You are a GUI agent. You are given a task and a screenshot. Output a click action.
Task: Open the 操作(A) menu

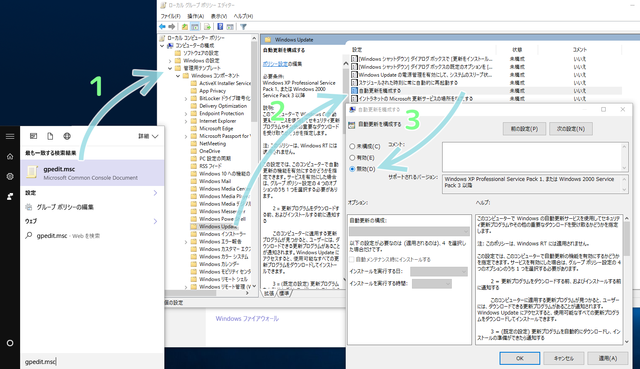pos(196,16)
